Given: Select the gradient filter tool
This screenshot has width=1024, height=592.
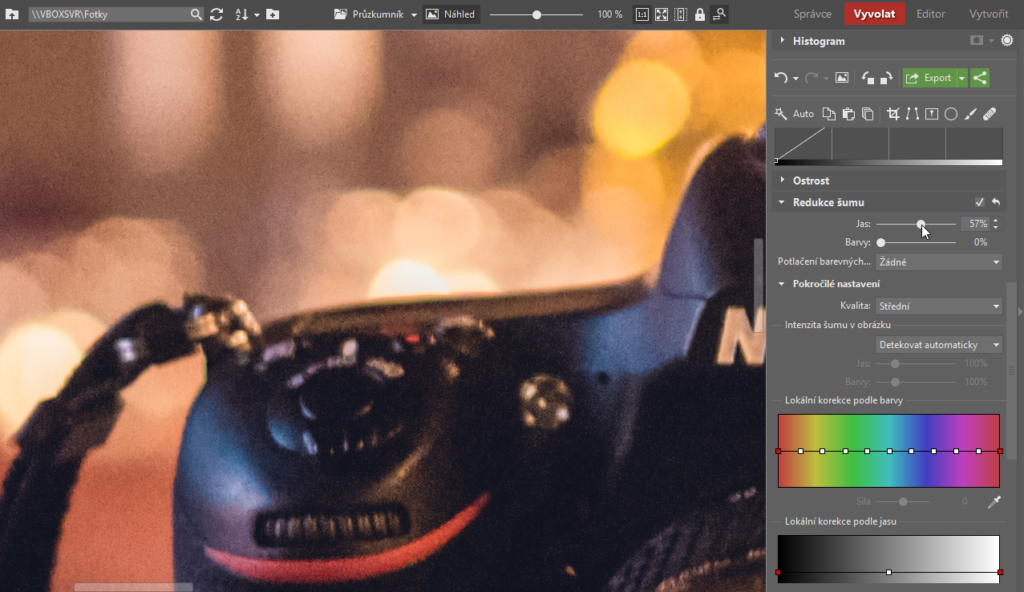Looking at the screenshot, I should click(x=932, y=114).
